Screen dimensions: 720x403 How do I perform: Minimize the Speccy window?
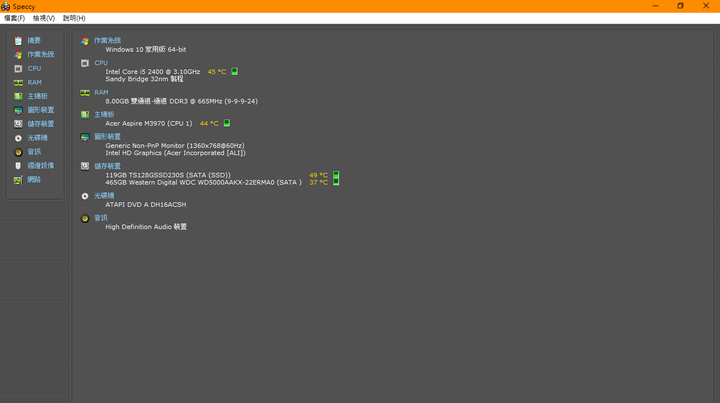655,6
